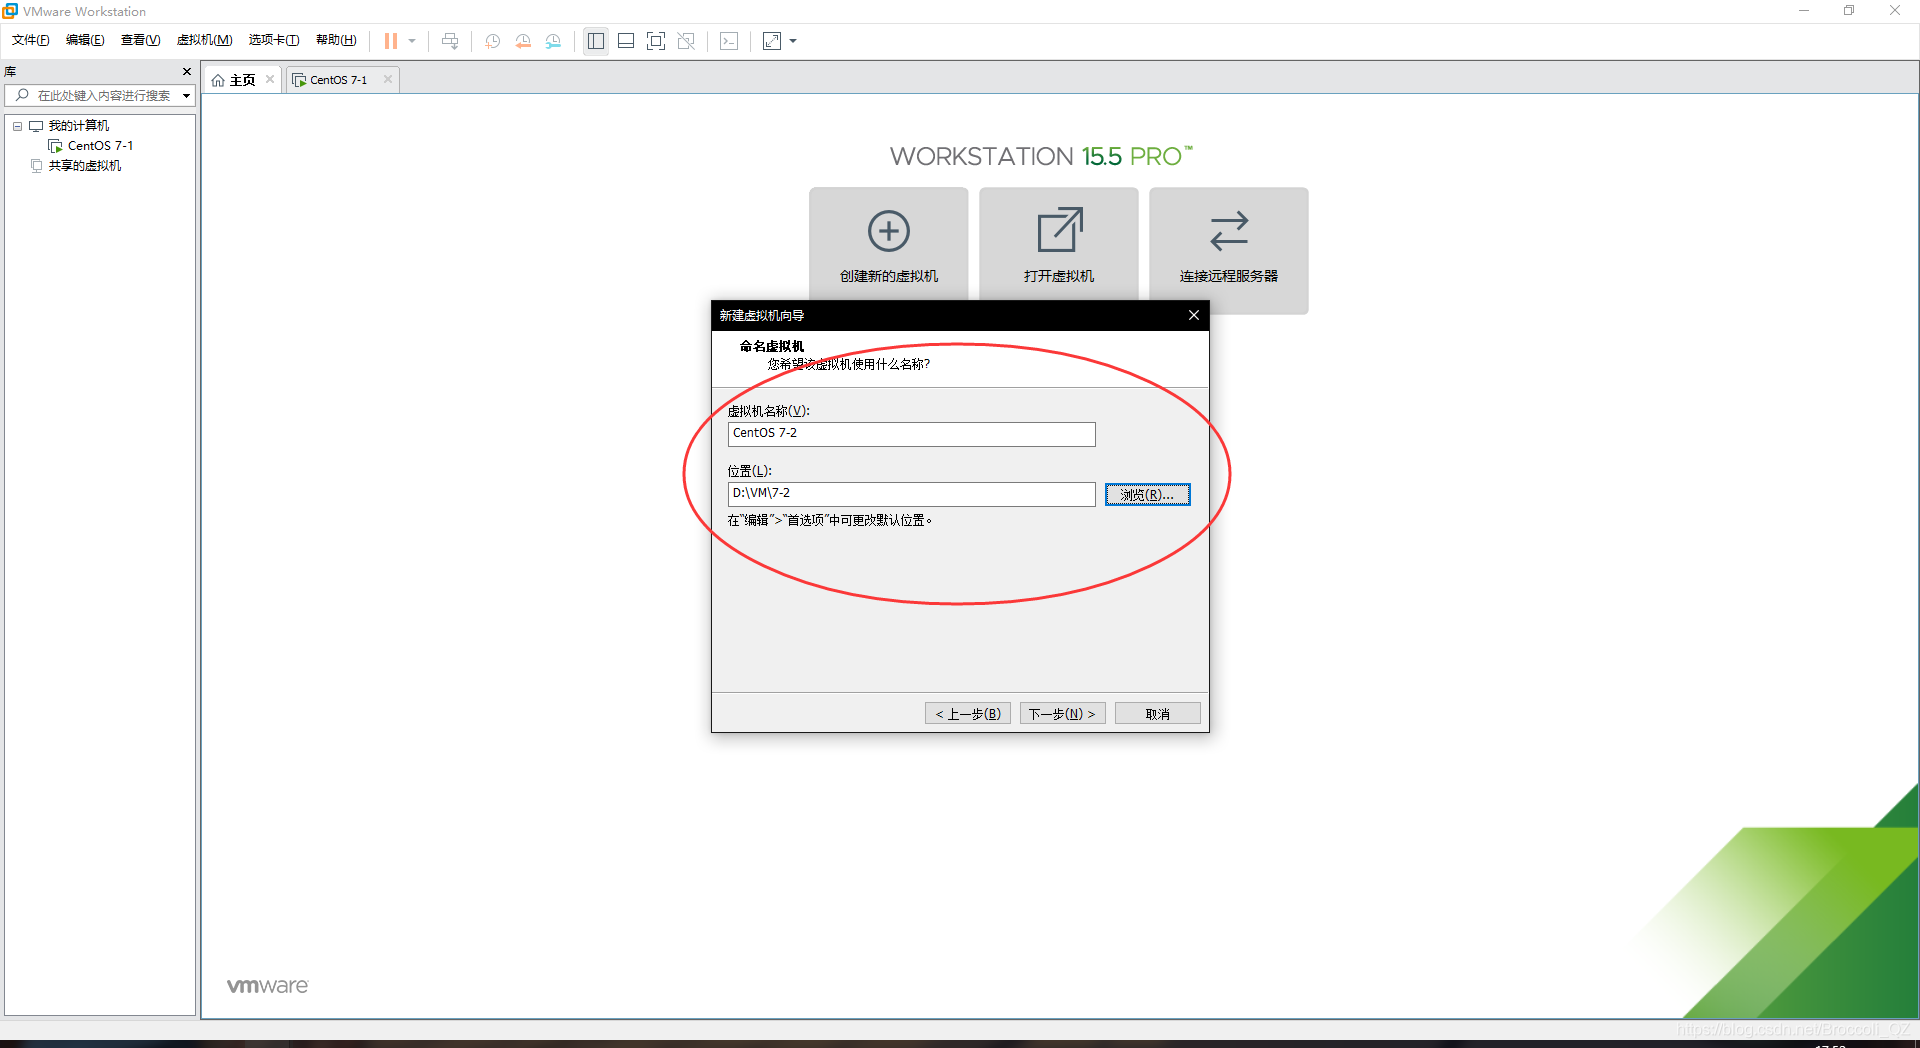
Task: Open the 虚拟机(M) menu
Action: tap(204, 40)
